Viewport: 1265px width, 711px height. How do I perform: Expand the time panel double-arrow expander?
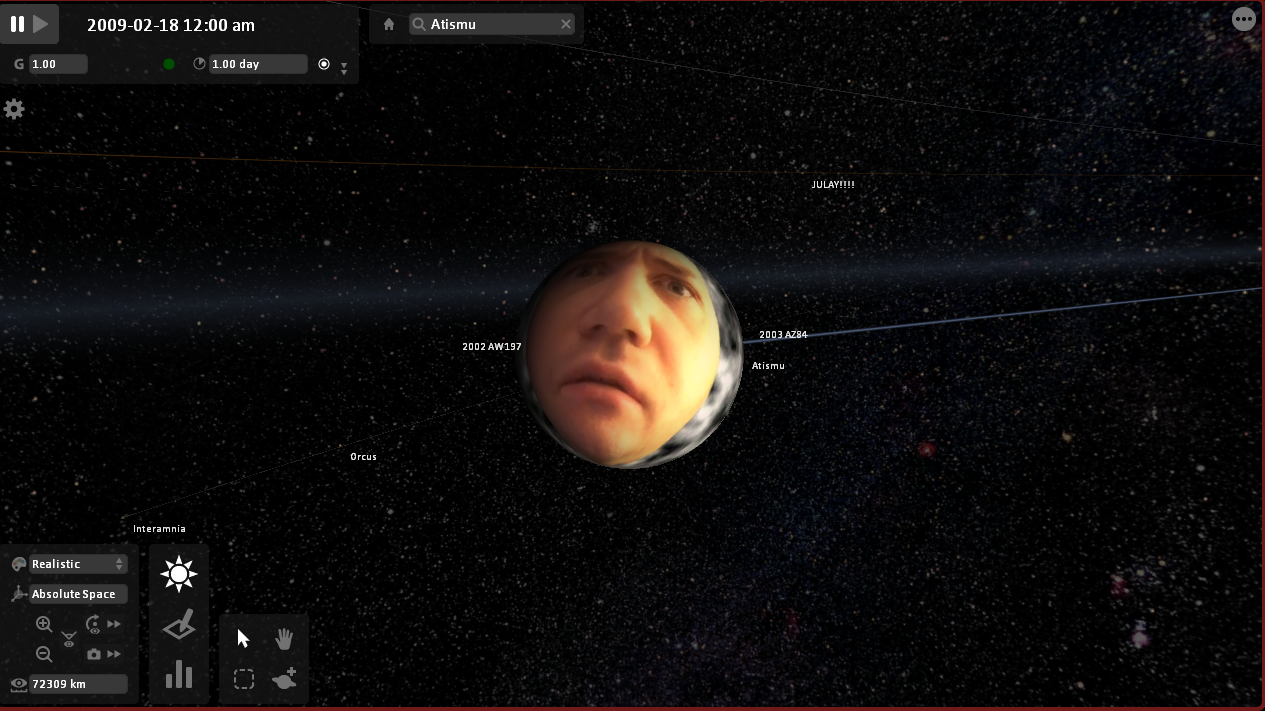click(344, 68)
